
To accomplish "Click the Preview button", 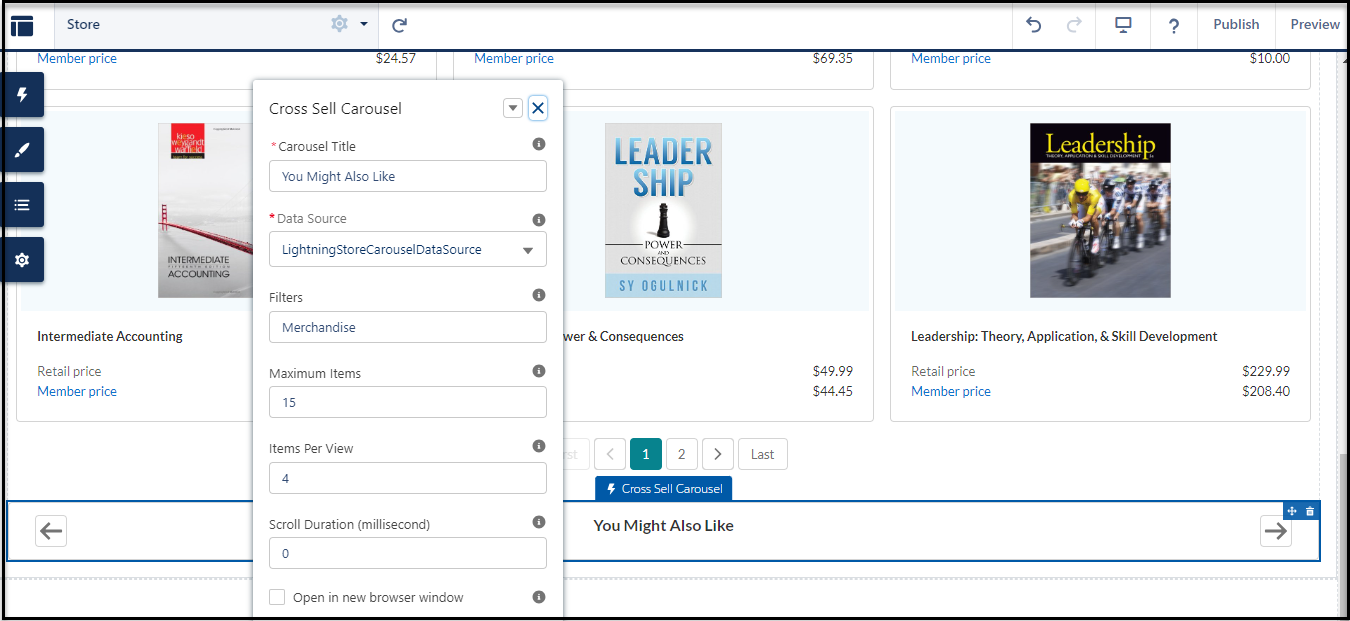I will coord(1314,25).
